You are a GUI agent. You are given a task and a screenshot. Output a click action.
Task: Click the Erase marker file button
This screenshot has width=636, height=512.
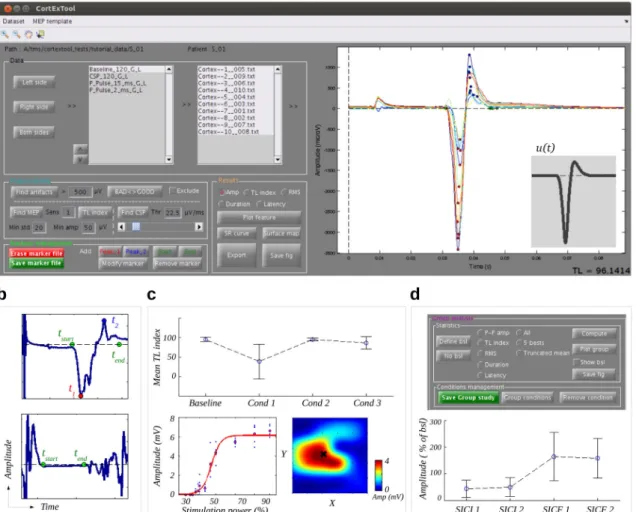36,253
